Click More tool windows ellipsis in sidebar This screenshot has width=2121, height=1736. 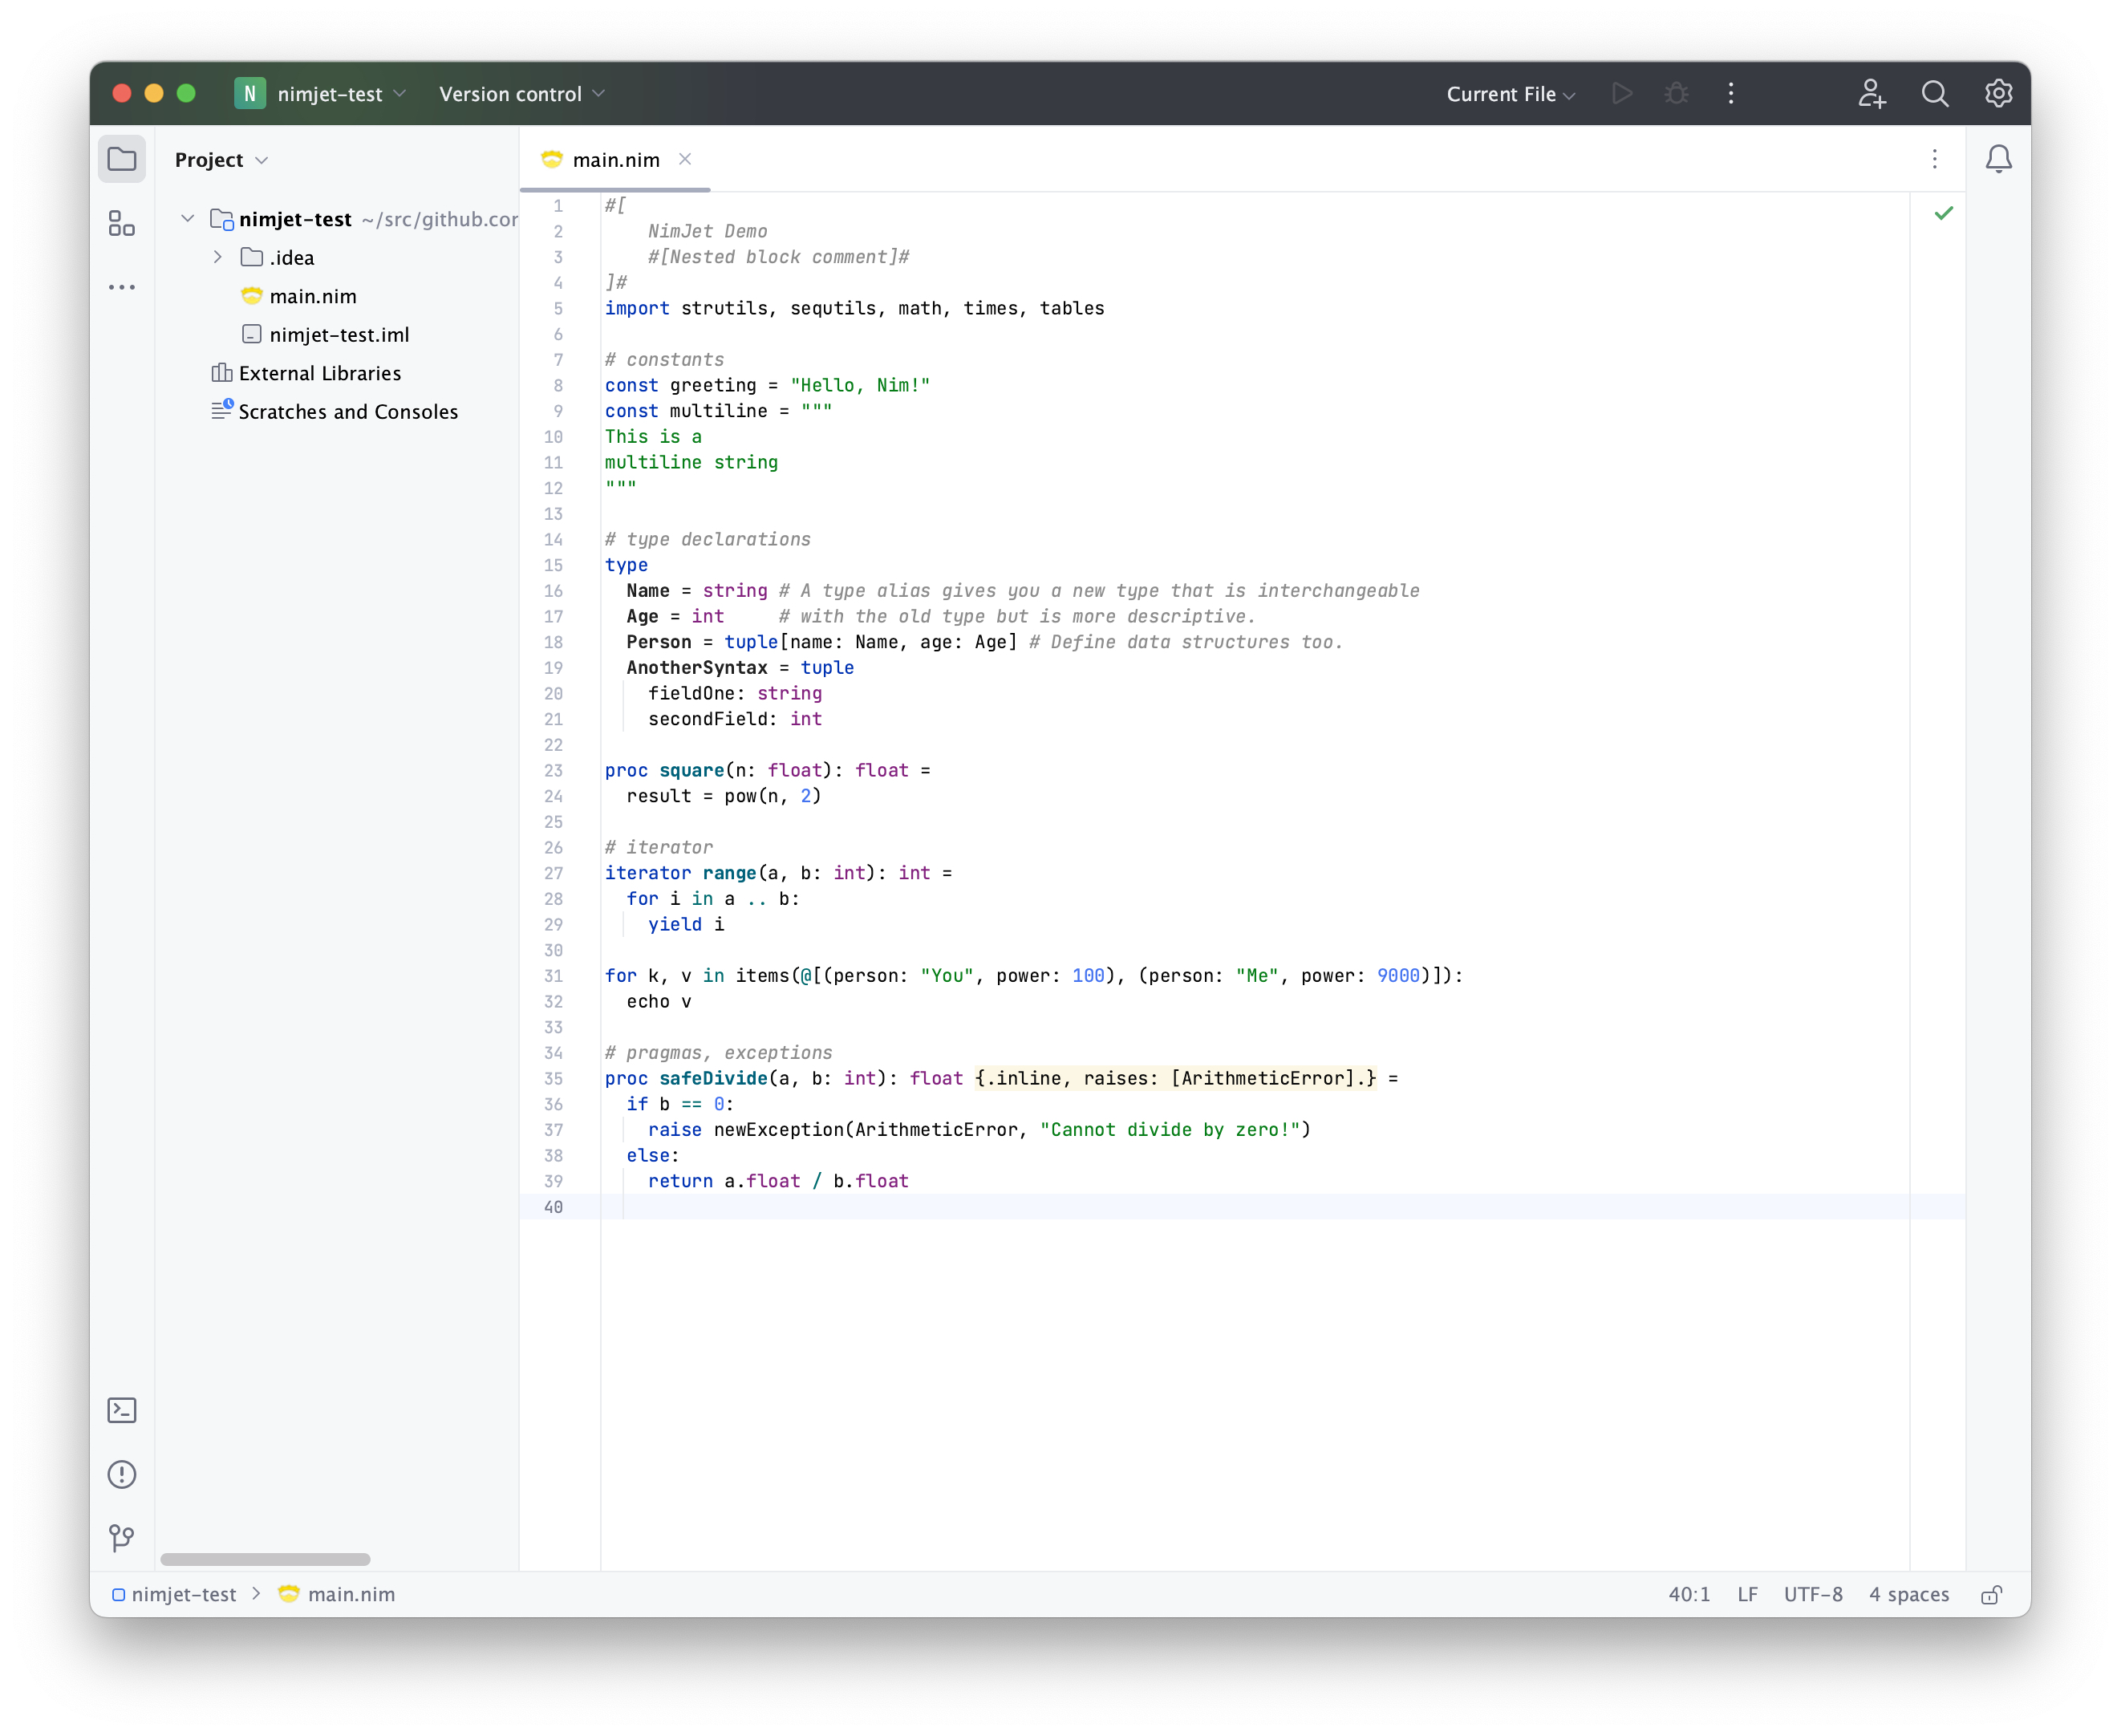(121, 287)
